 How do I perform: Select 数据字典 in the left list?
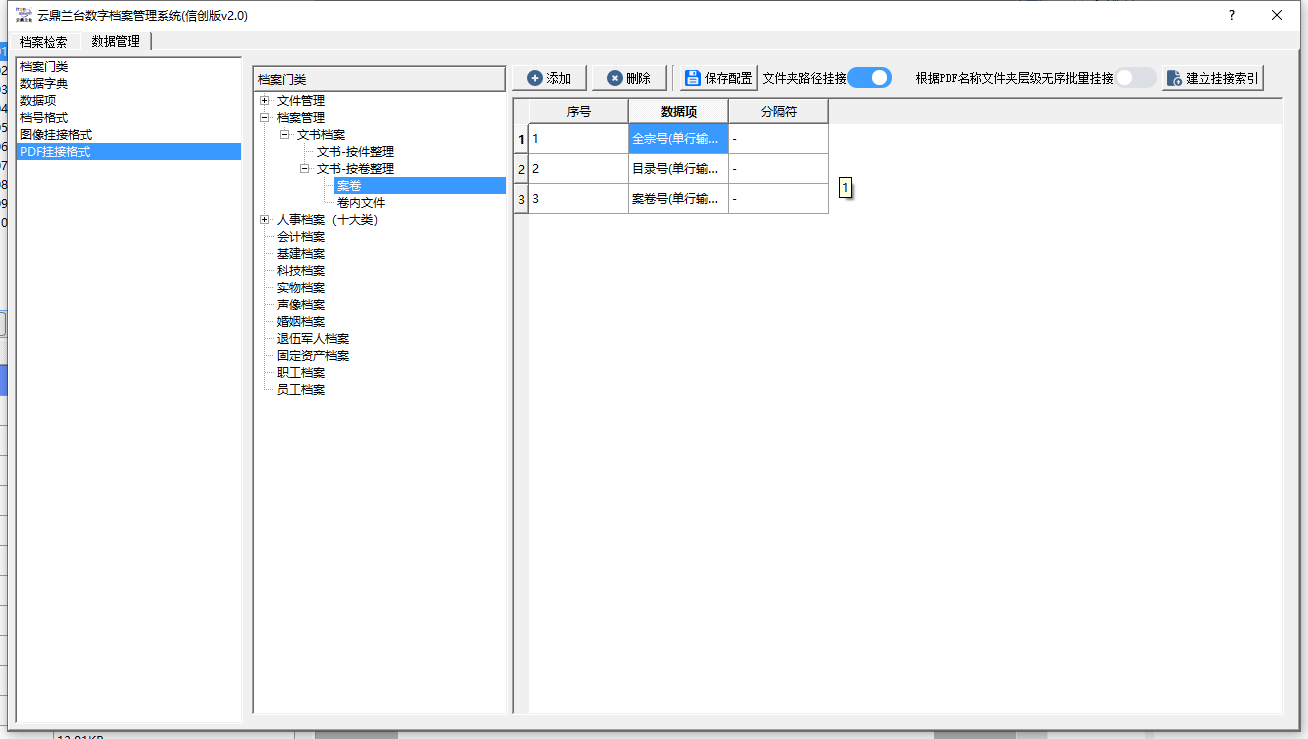click(x=44, y=84)
